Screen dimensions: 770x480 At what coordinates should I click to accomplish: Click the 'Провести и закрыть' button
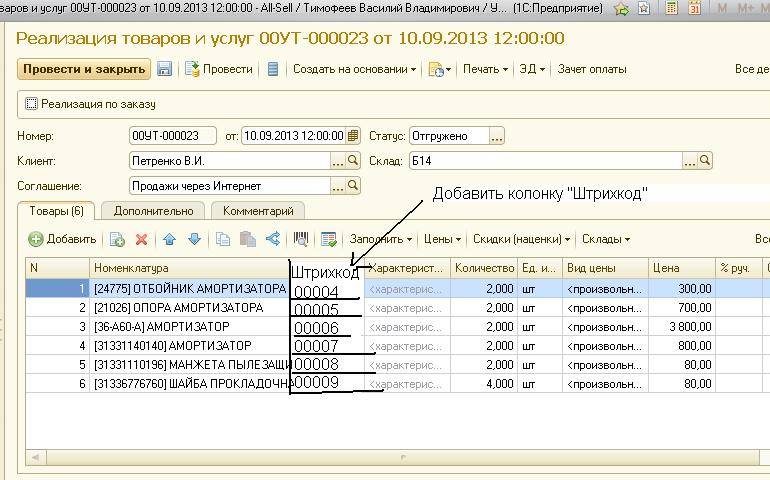83,69
